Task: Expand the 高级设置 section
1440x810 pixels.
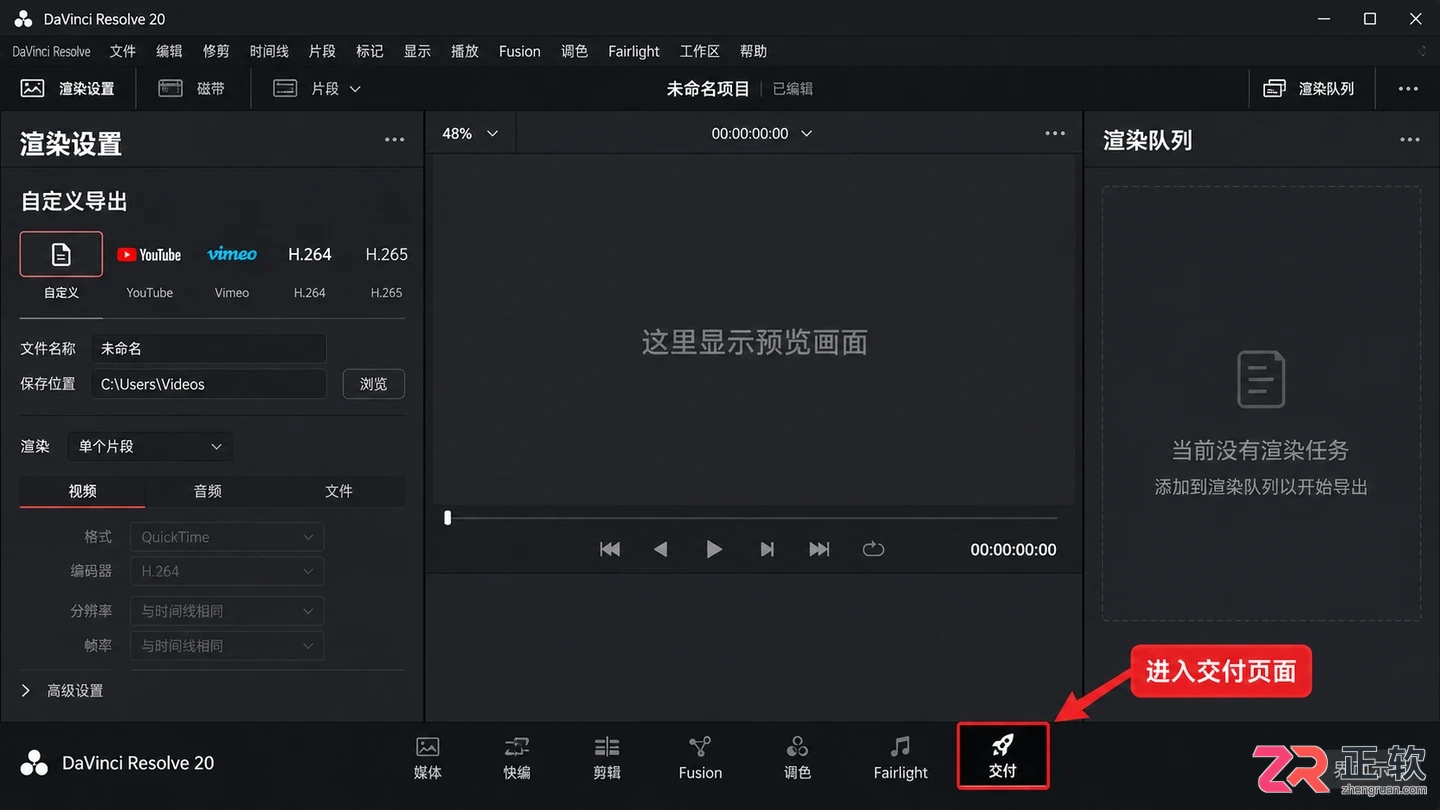Action: [62, 691]
